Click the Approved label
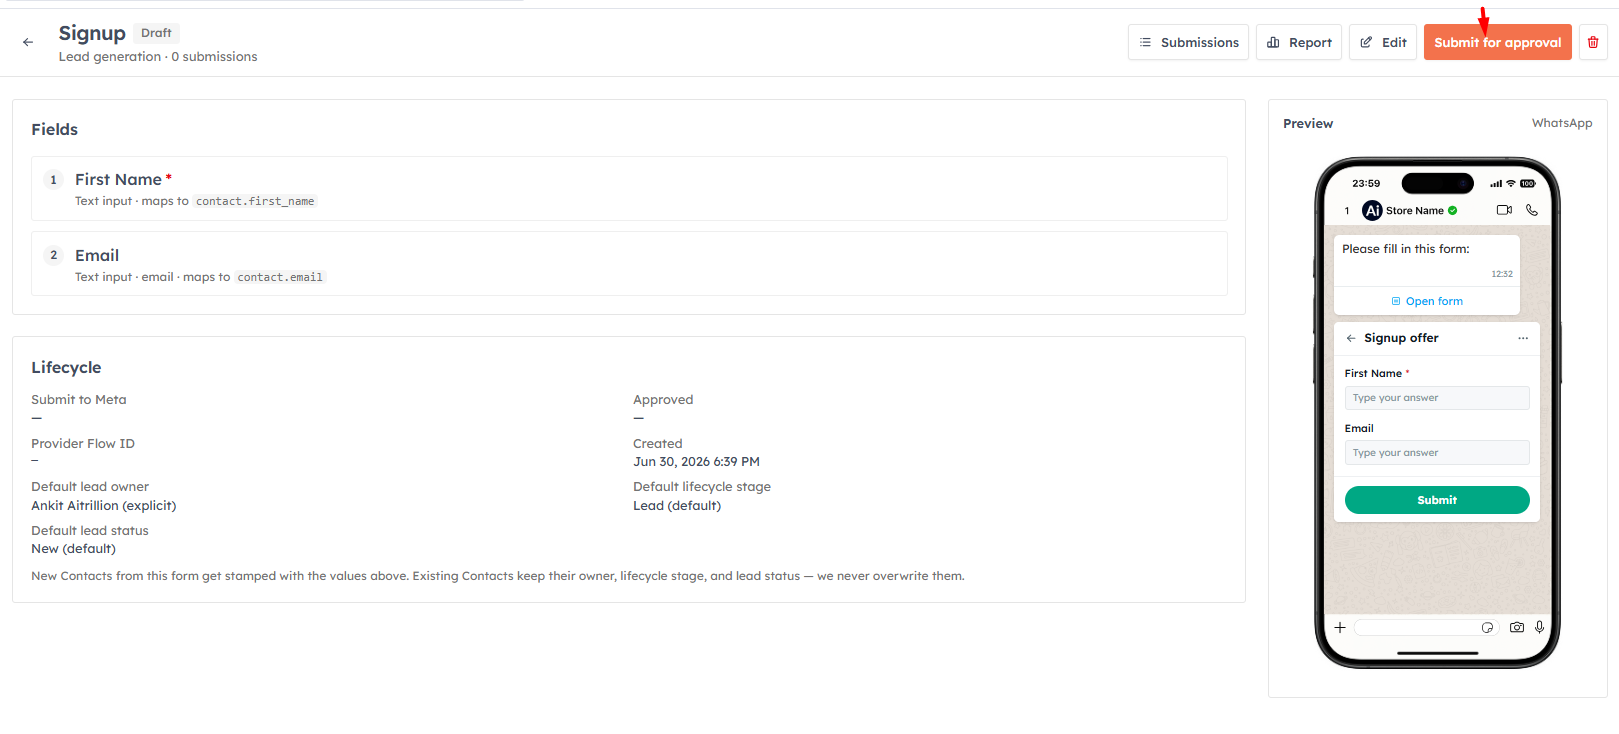This screenshot has width=1619, height=734. (663, 400)
